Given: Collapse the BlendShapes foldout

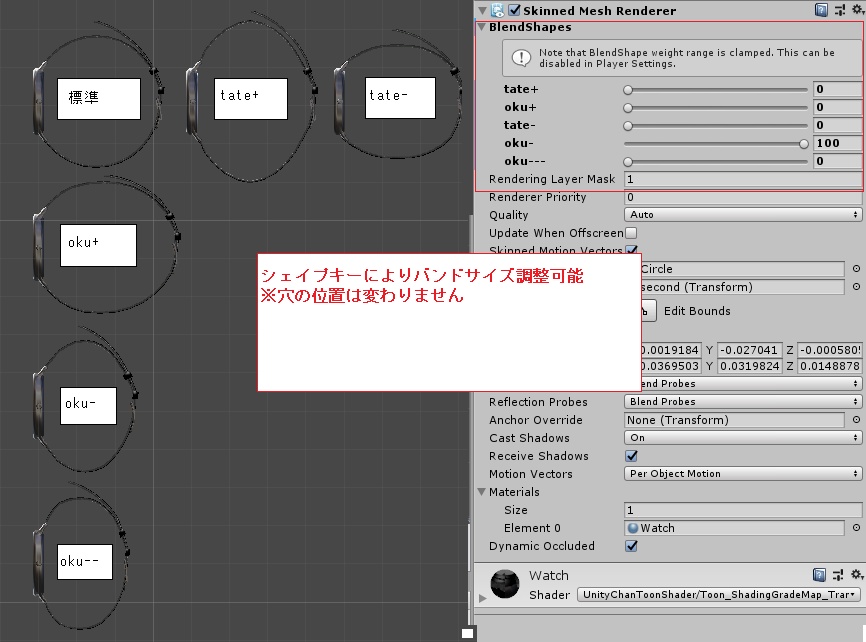Looking at the screenshot, I should pos(482,27).
